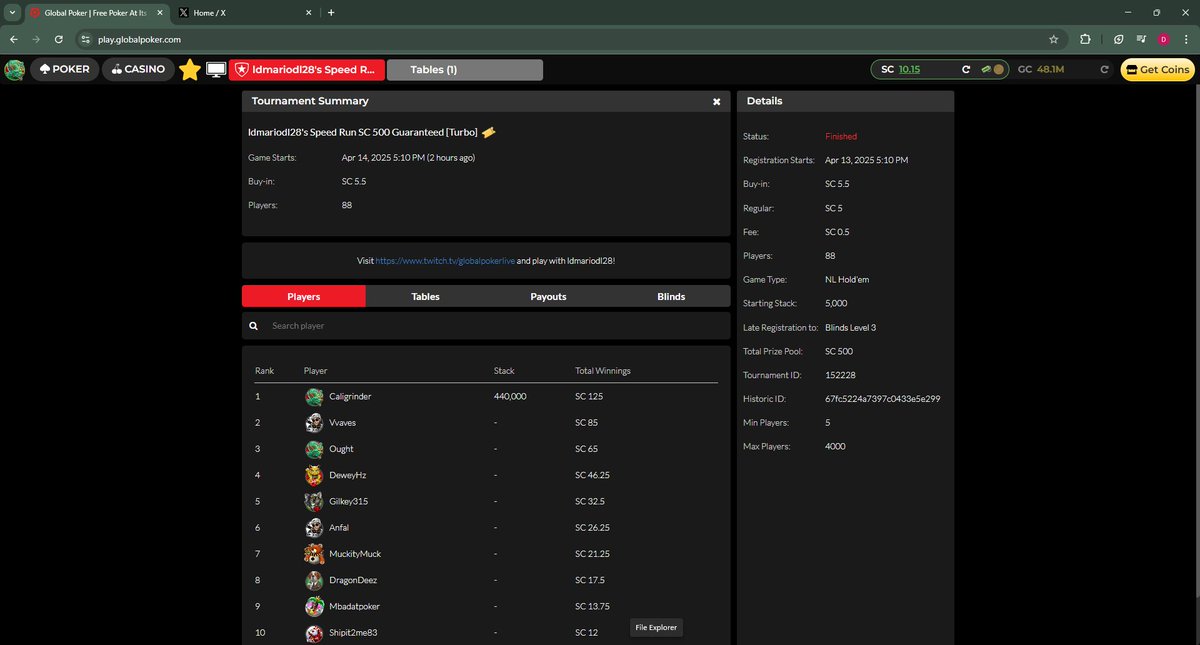
Task: Select player name Vvaves
Action: [342, 423]
